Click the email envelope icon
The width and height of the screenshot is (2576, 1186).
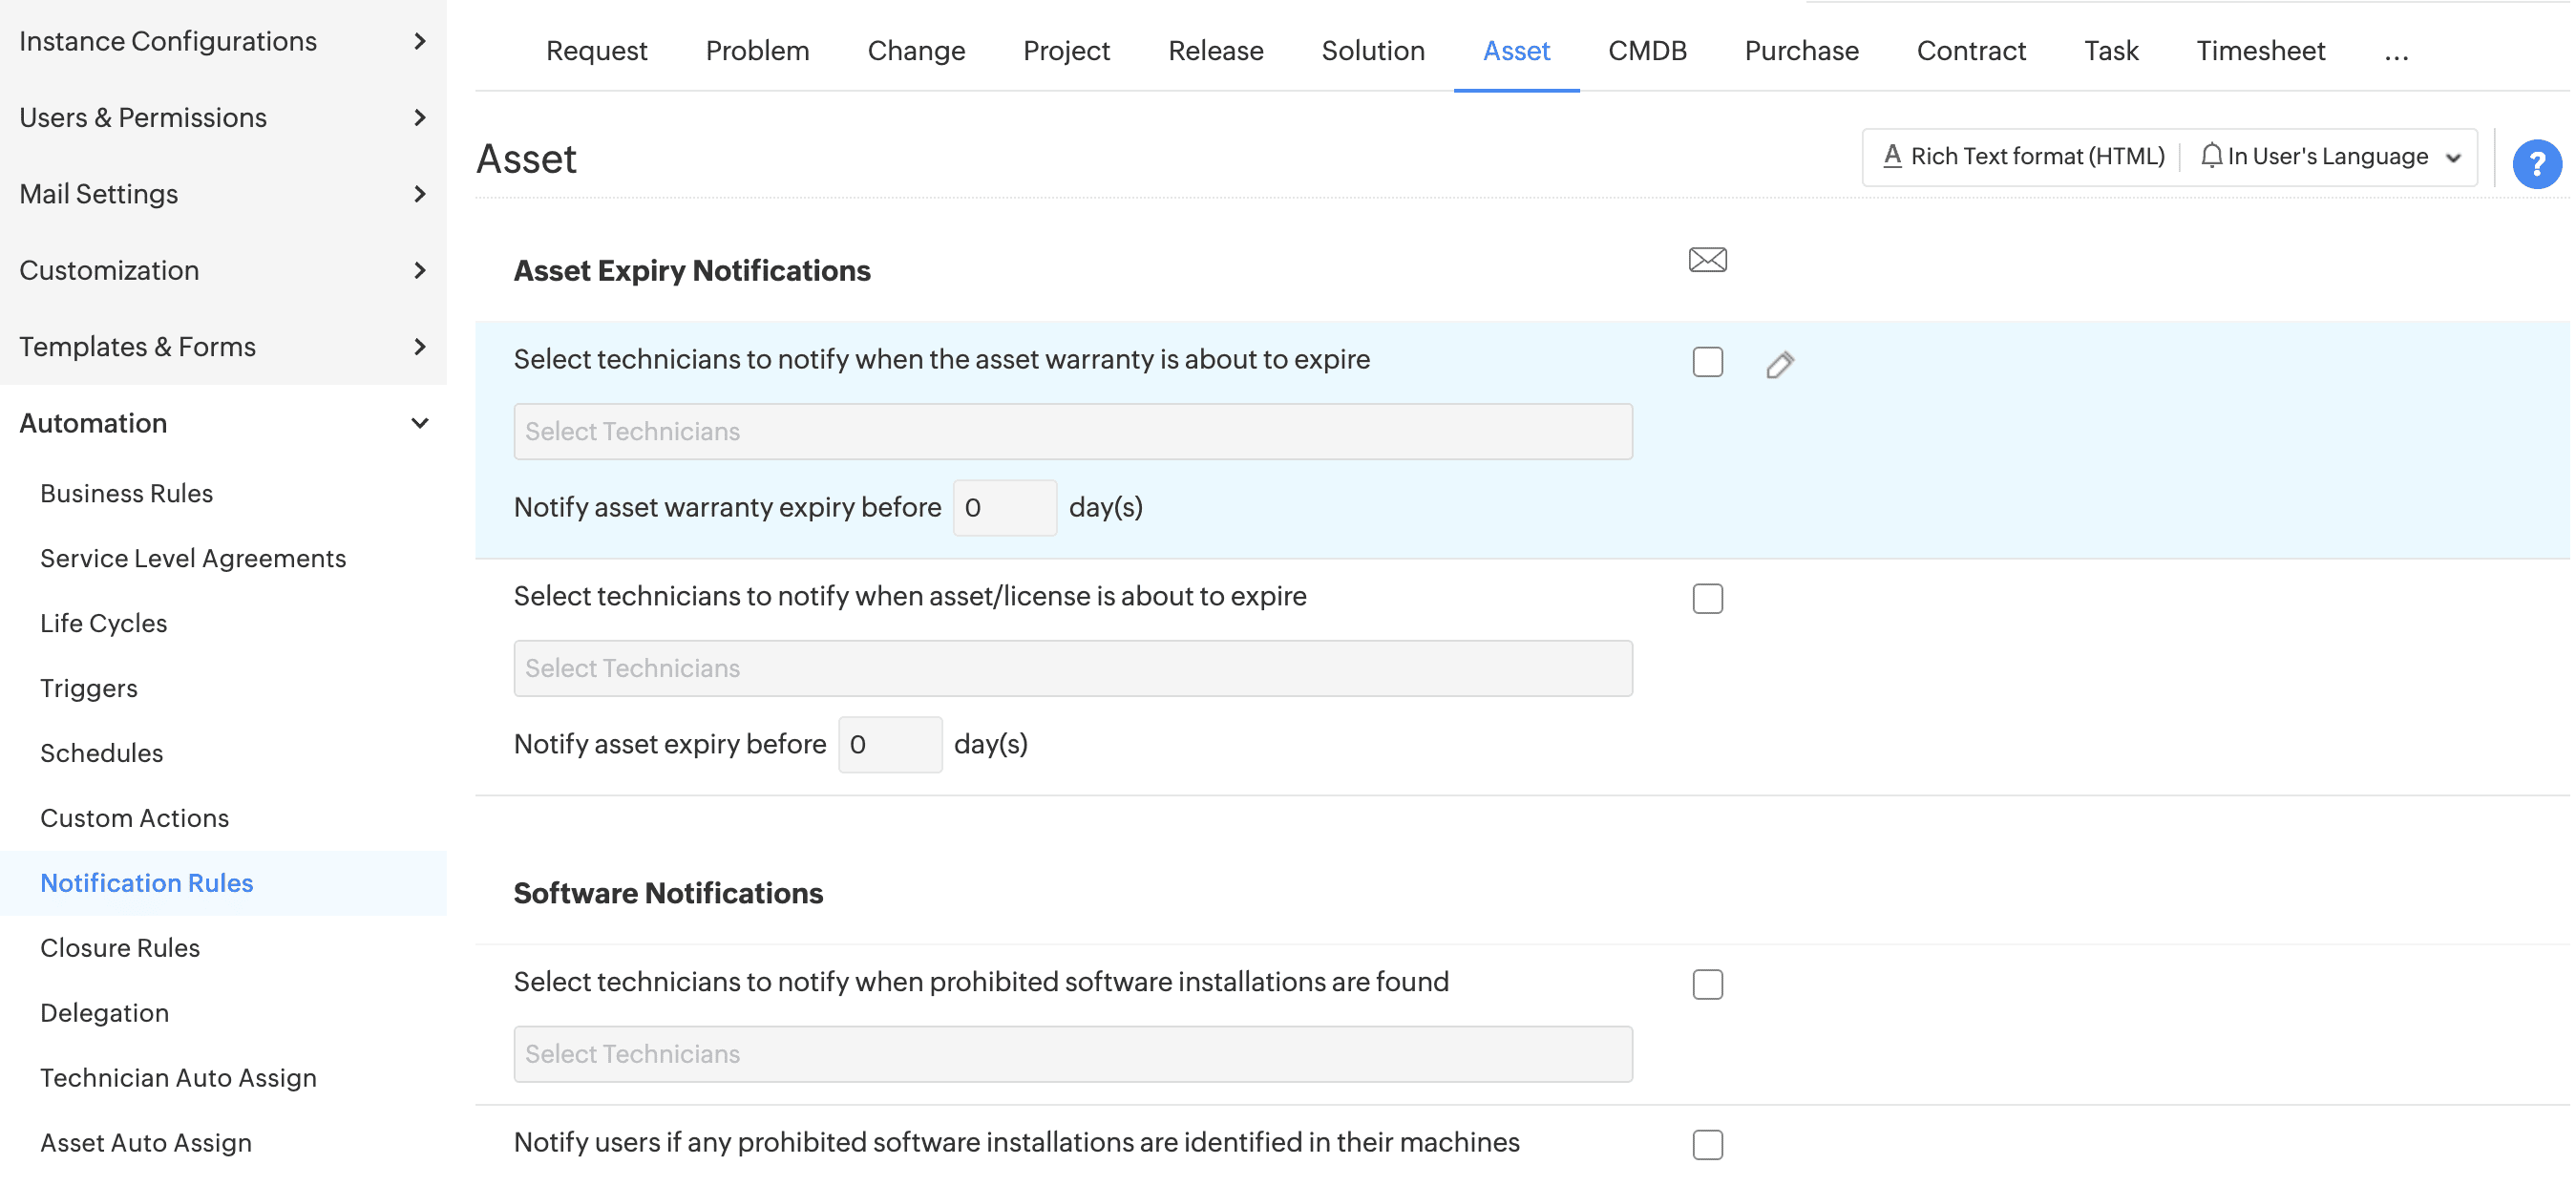(1706, 260)
